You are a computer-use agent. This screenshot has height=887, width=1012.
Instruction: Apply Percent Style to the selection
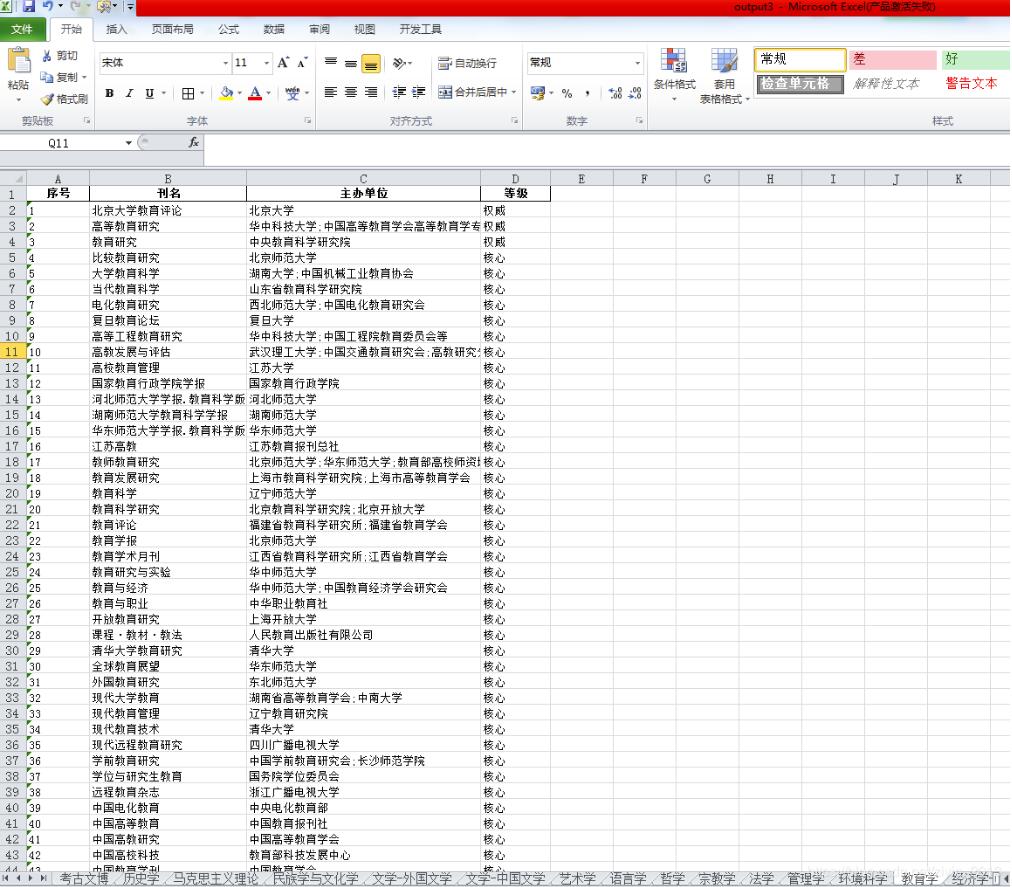pos(567,92)
